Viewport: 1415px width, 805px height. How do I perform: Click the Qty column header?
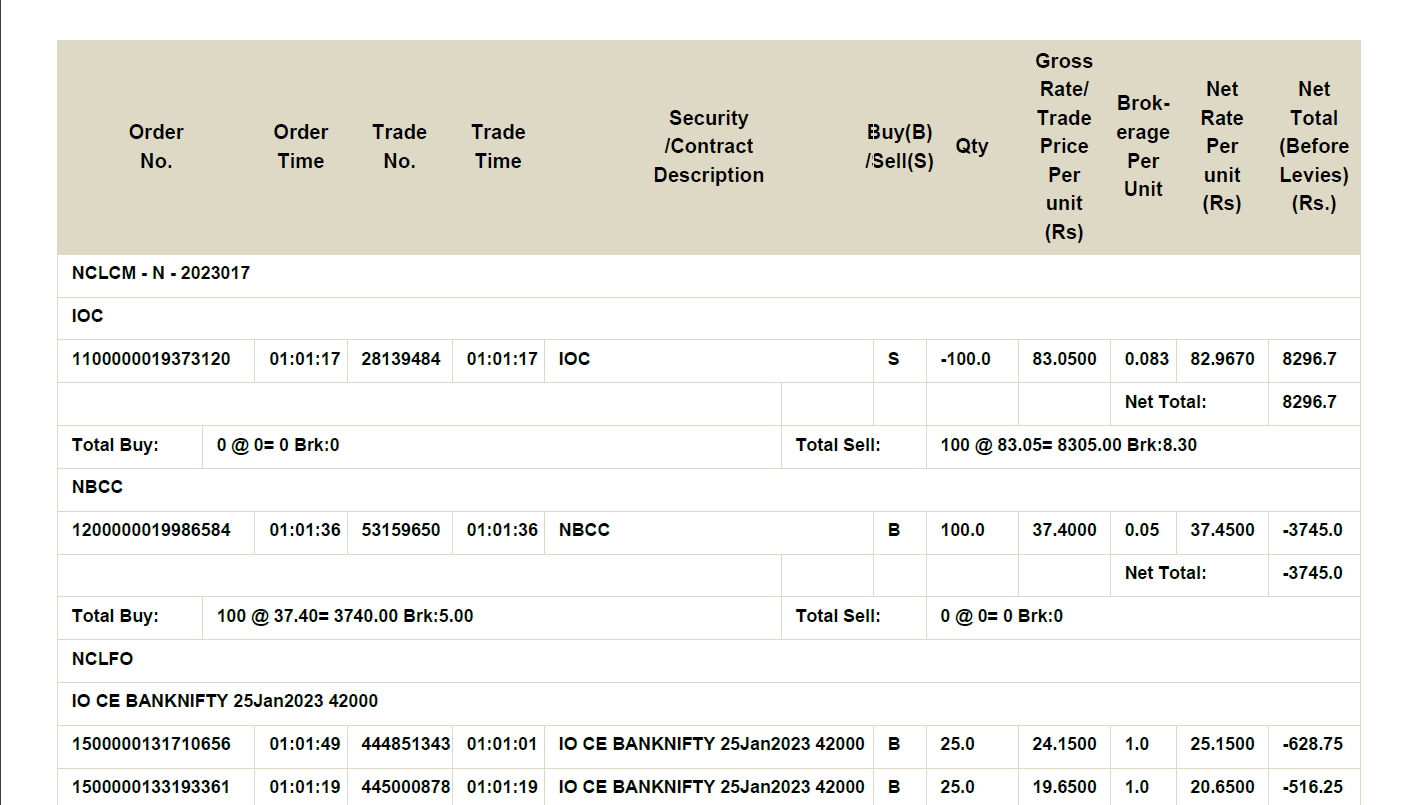click(972, 147)
